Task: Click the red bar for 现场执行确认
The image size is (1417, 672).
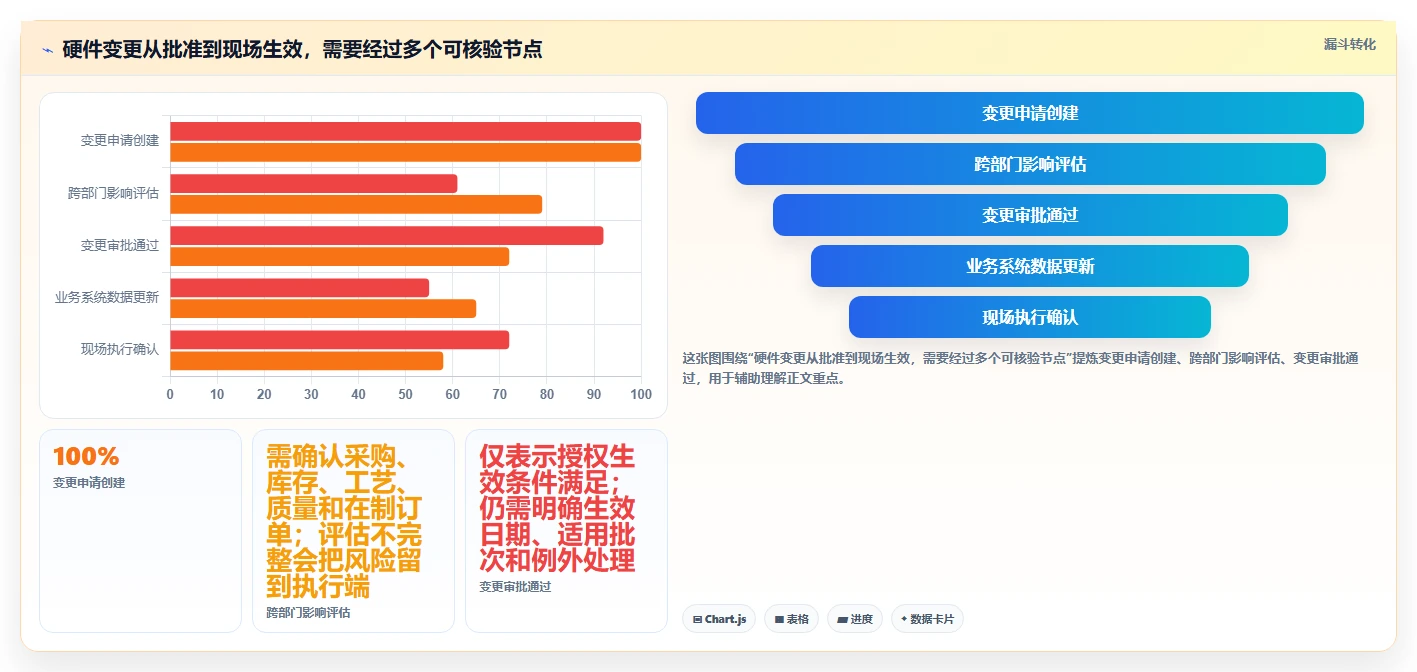Action: (339, 339)
